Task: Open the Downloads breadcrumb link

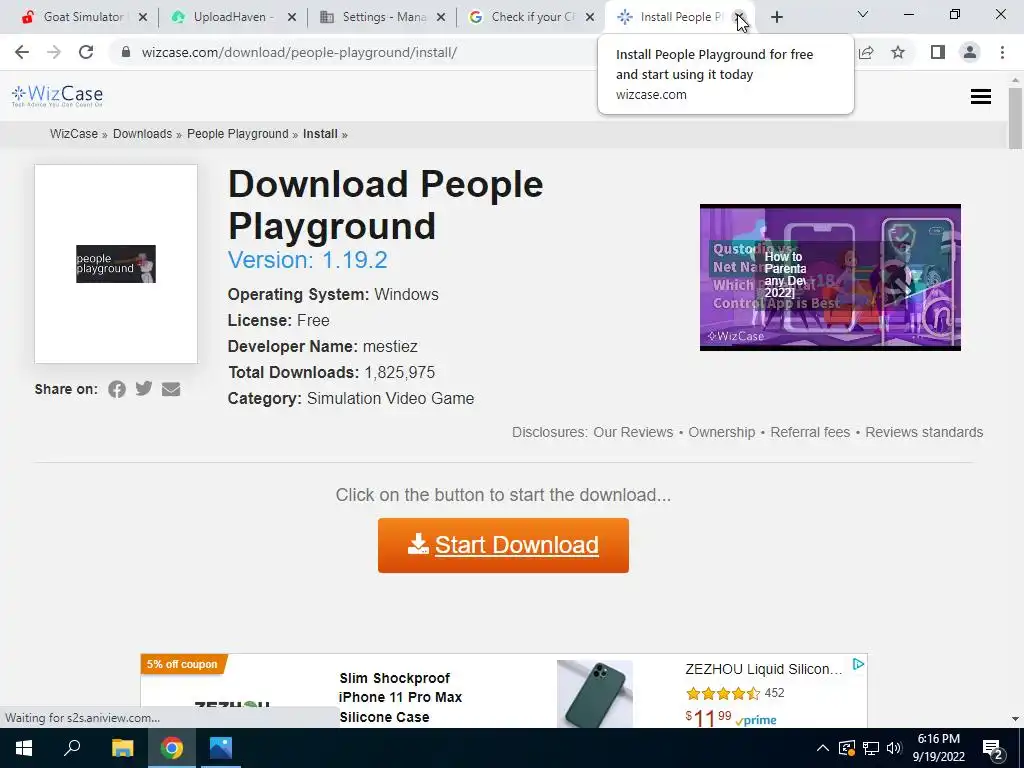Action: [142, 134]
